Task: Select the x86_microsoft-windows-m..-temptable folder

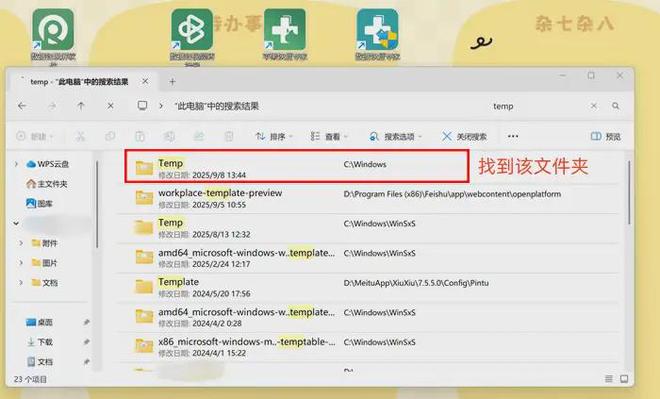Action: pos(367,347)
